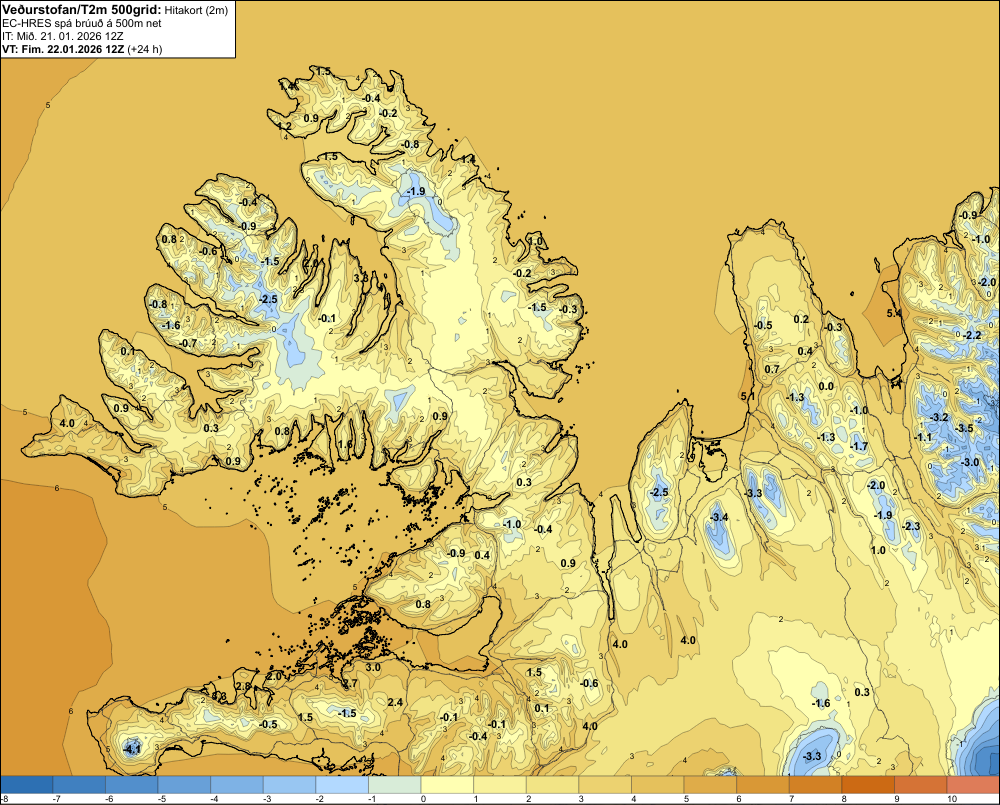Viewport: 1000px width, 805px height.
Task: Click the legend tick label '-8'
Action: pos(5,799)
